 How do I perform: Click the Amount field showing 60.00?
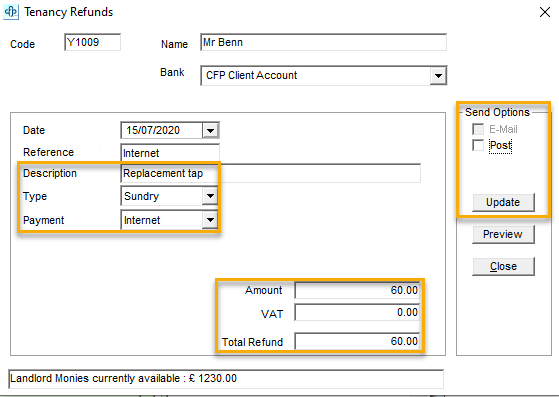(357, 290)
